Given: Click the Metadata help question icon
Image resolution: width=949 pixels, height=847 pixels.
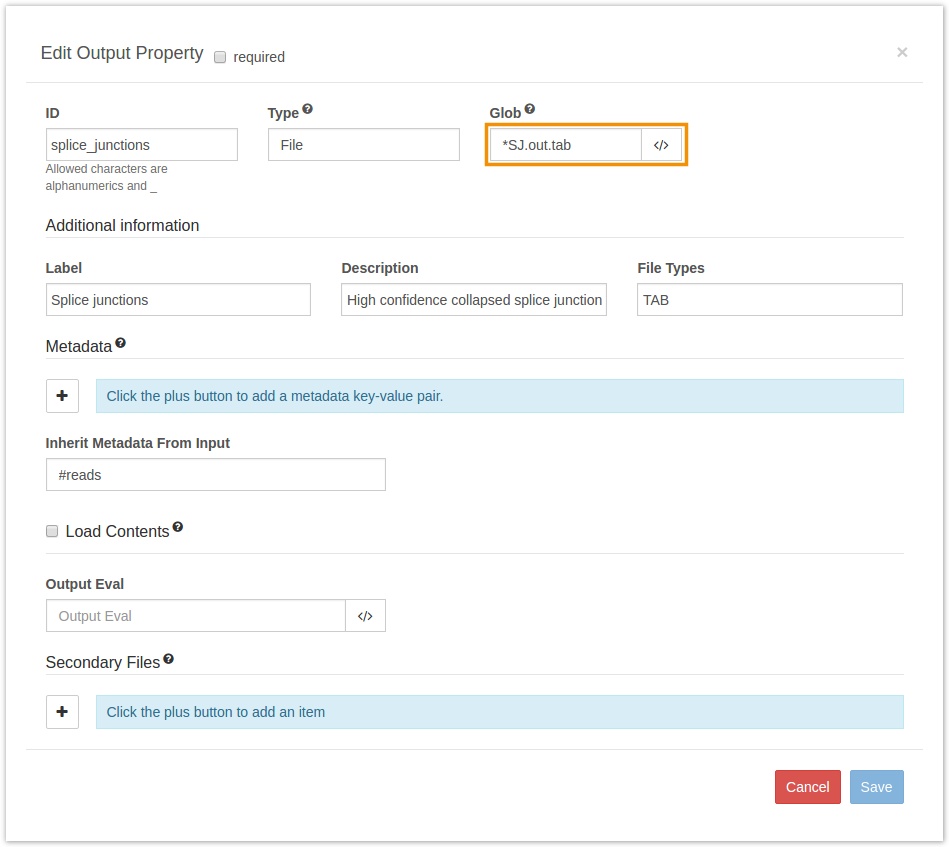Looking at the screenshot, I should coord(121,343).
